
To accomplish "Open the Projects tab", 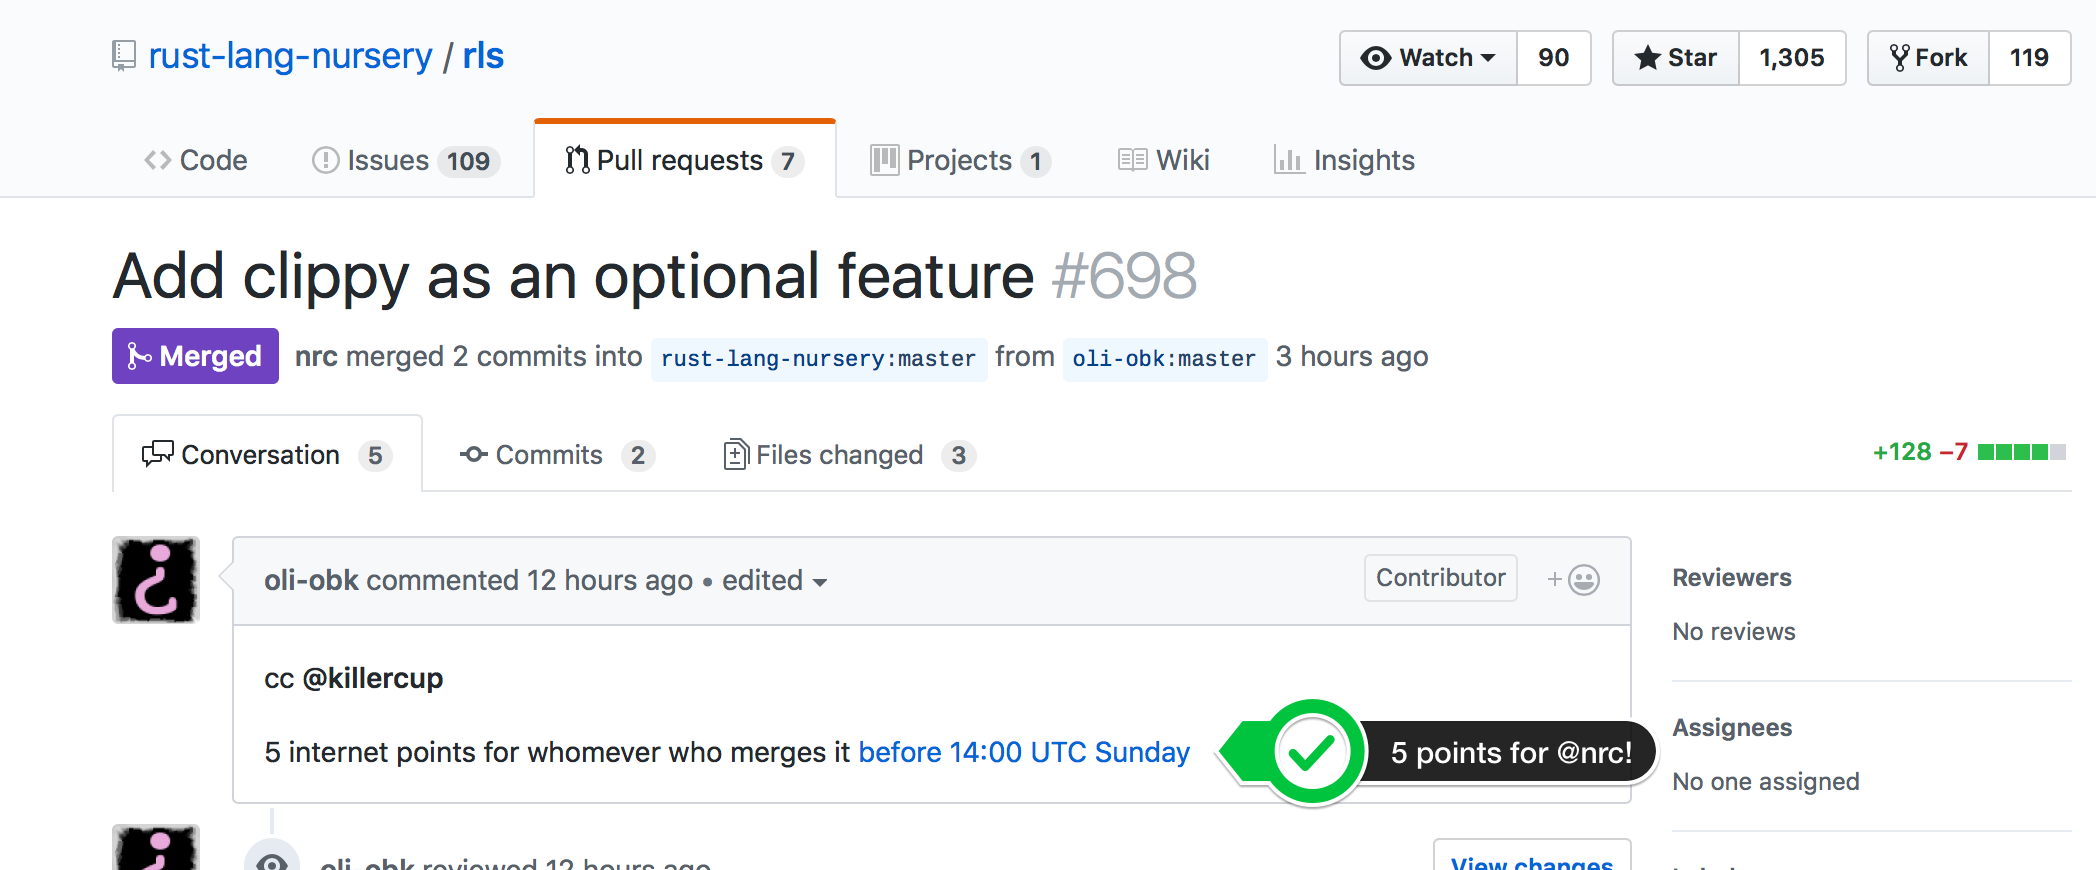I will click(959, 161).
